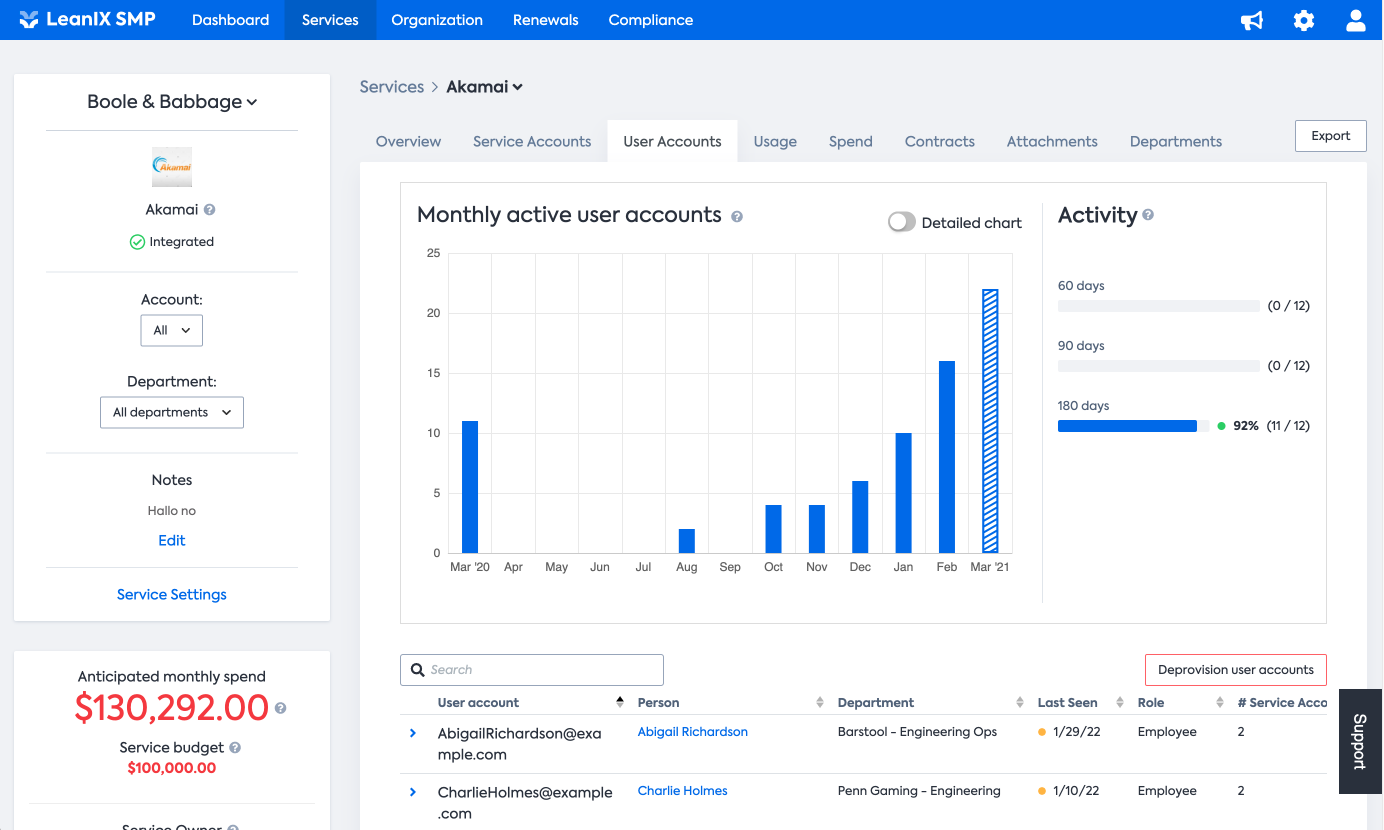Expand the AbigailRichardson@example.com row
1384x830 pixels.
pyautogui.click(x=413, y=733)
